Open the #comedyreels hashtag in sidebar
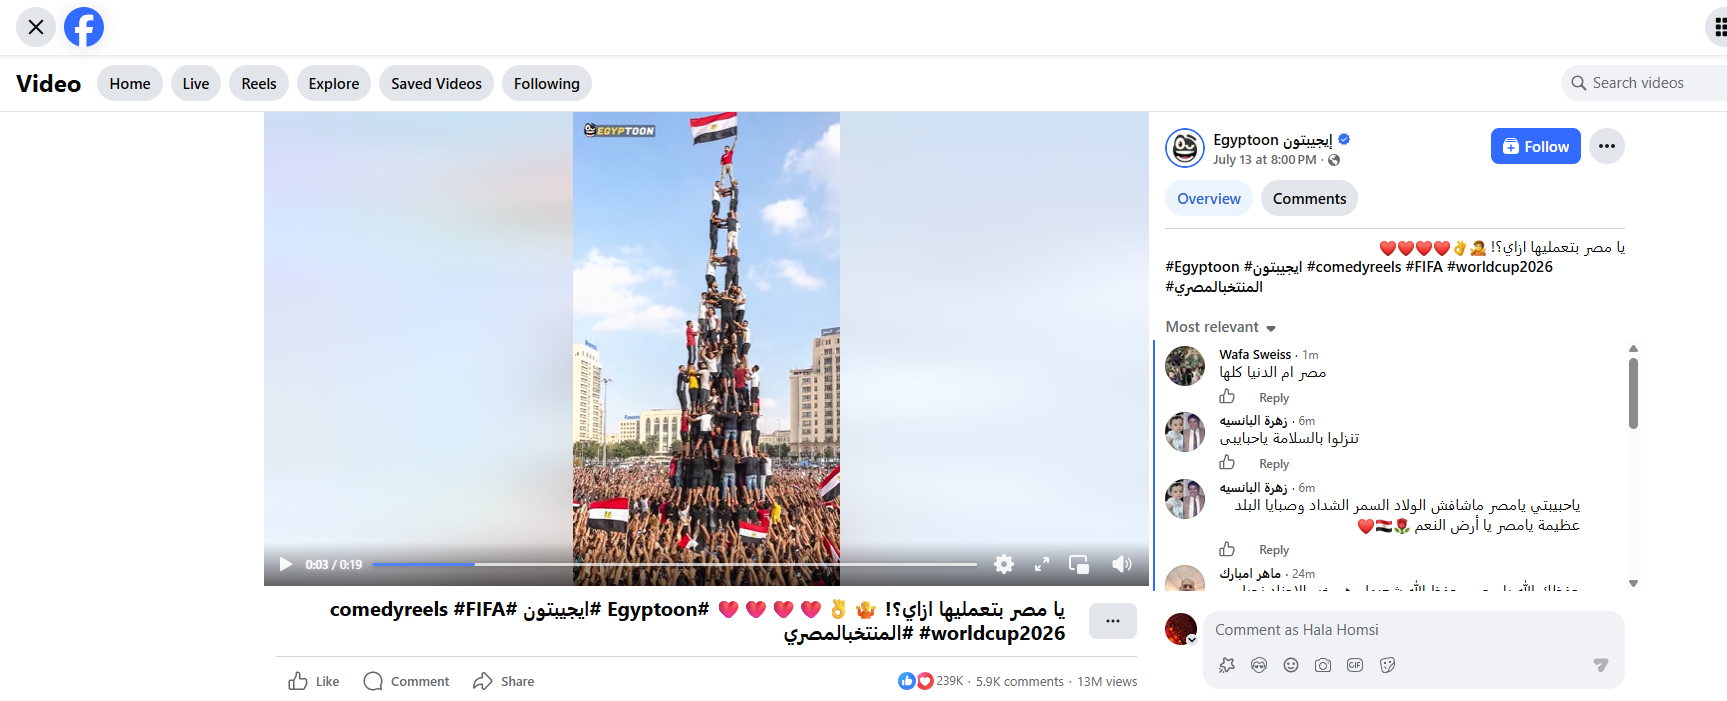Image resolution: width=1727 pixels, height=701 pixels. [1354, 267]
